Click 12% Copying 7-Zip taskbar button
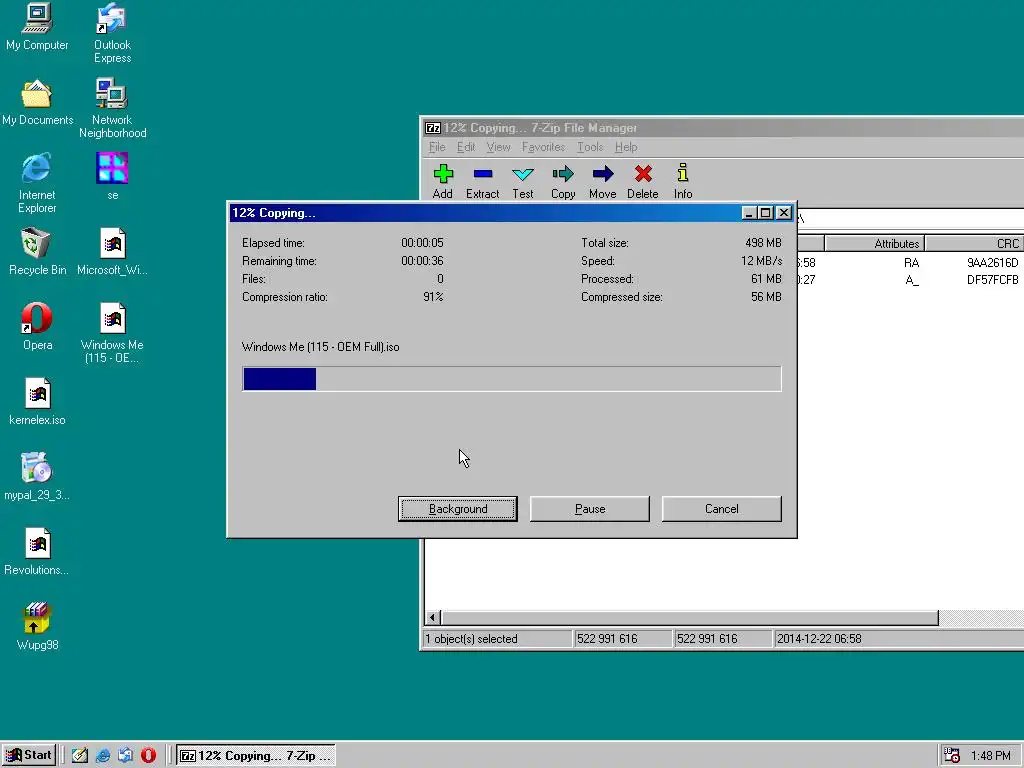Viewport: 1024px width, 768px height. coord(256,755)
